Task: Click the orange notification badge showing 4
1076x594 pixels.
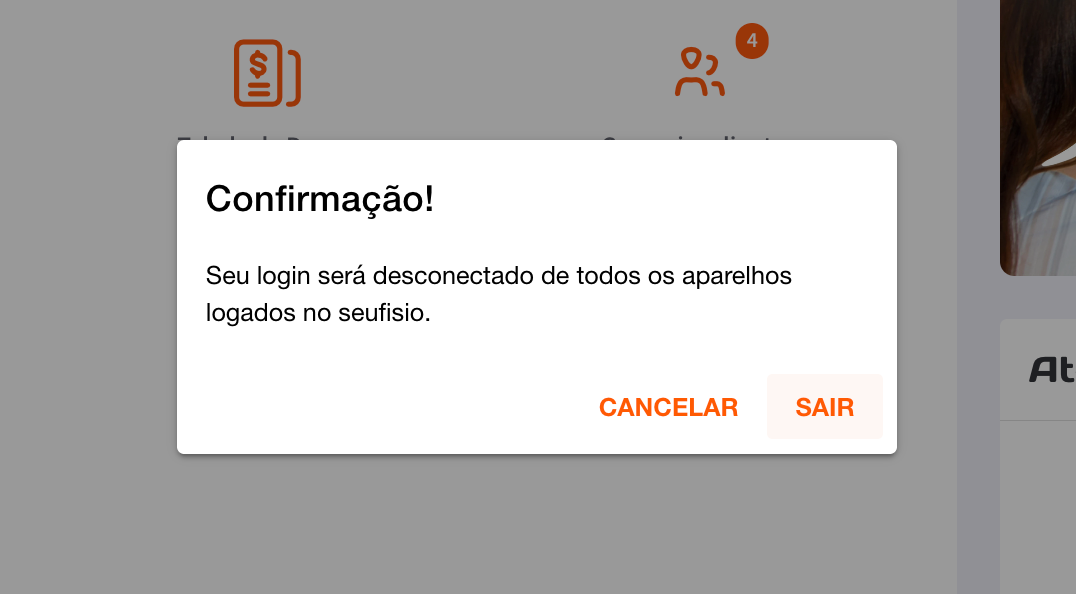Action: tap(752, 41)
